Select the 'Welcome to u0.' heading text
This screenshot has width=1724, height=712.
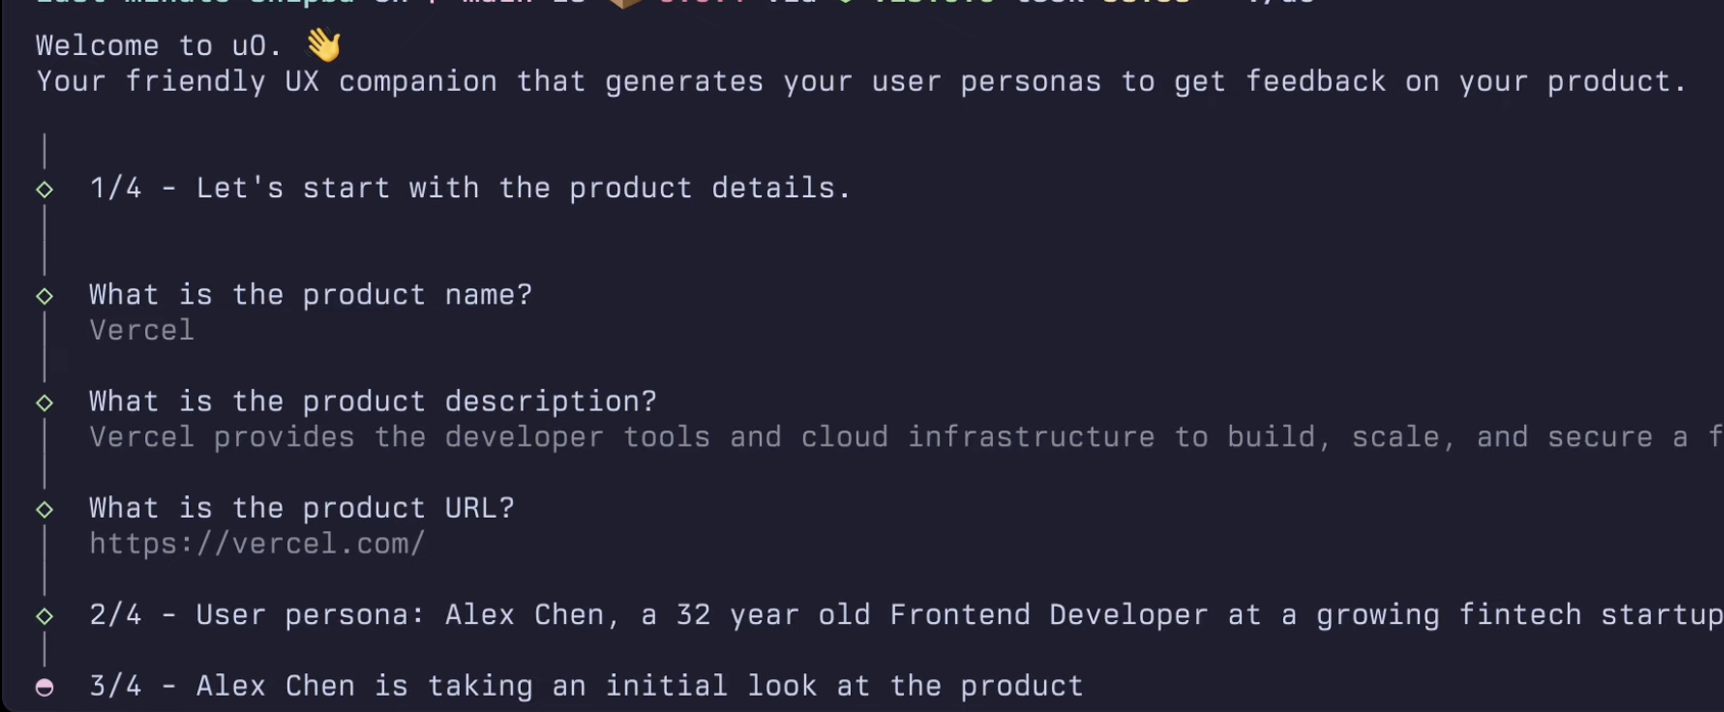pyautogui.click(x=160, y=46)
